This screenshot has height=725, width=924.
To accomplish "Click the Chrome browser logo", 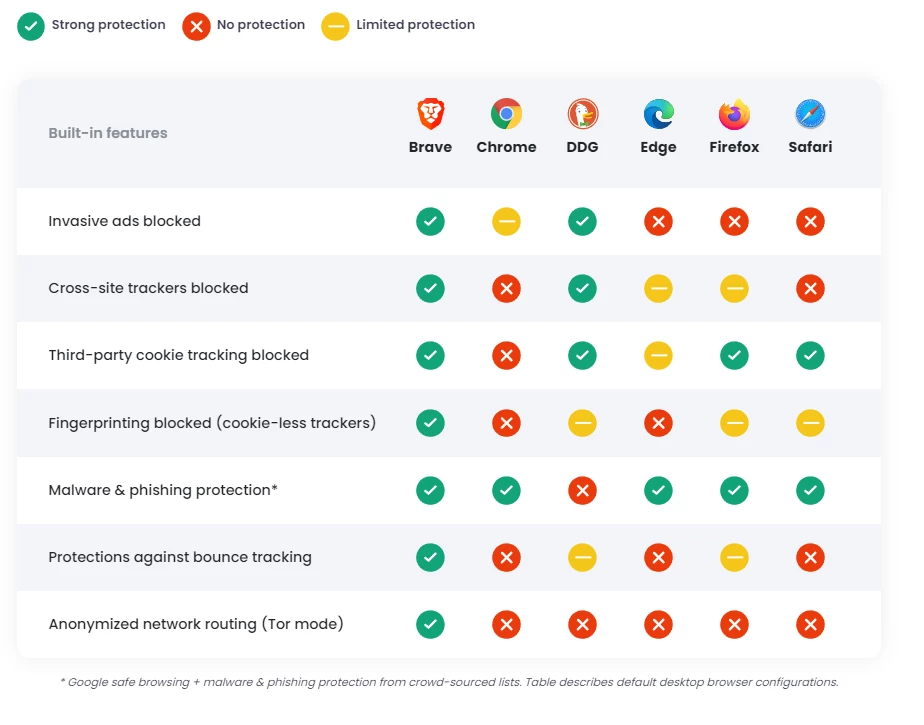I will [506, 115].
